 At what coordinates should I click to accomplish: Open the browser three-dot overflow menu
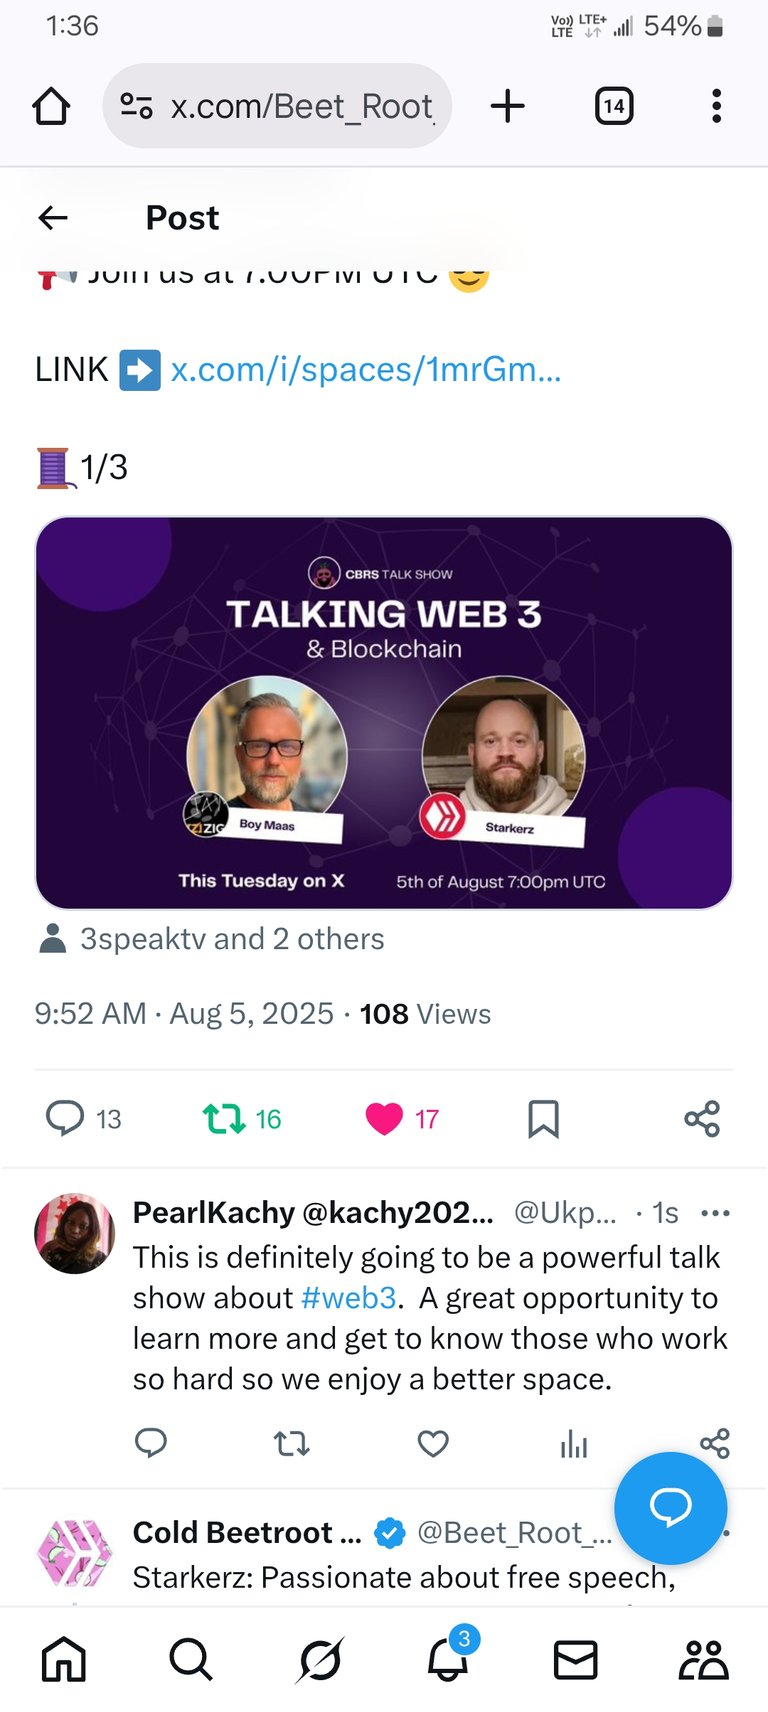716,106
